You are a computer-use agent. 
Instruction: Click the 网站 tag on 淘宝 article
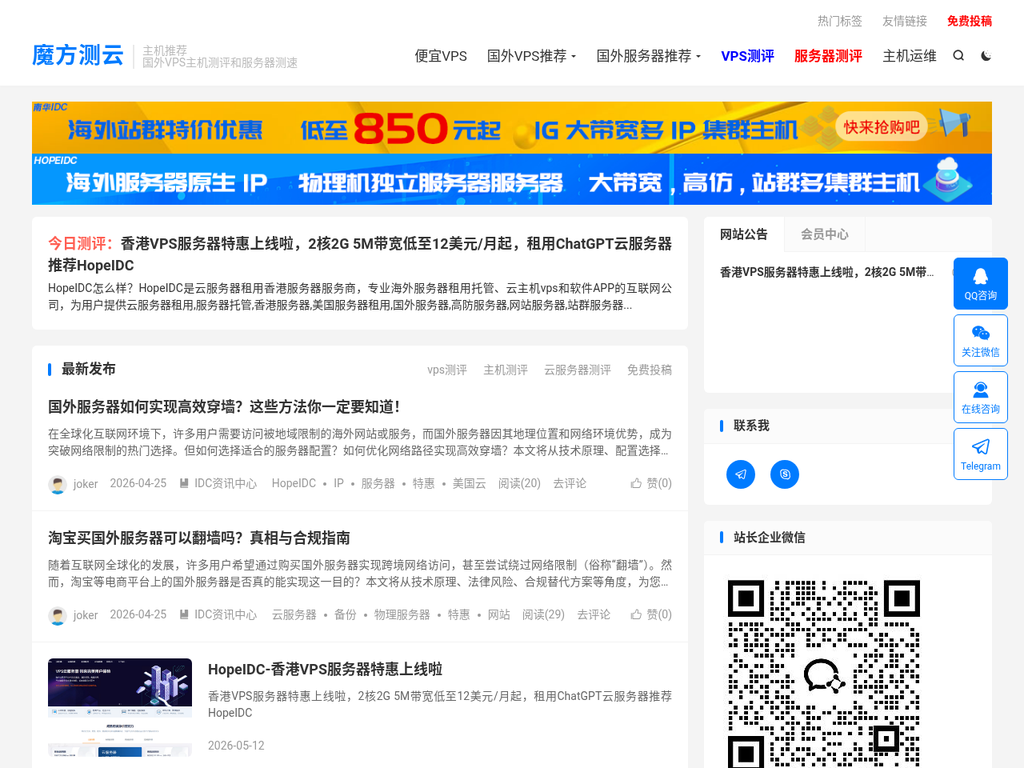(x=498, y=615)
